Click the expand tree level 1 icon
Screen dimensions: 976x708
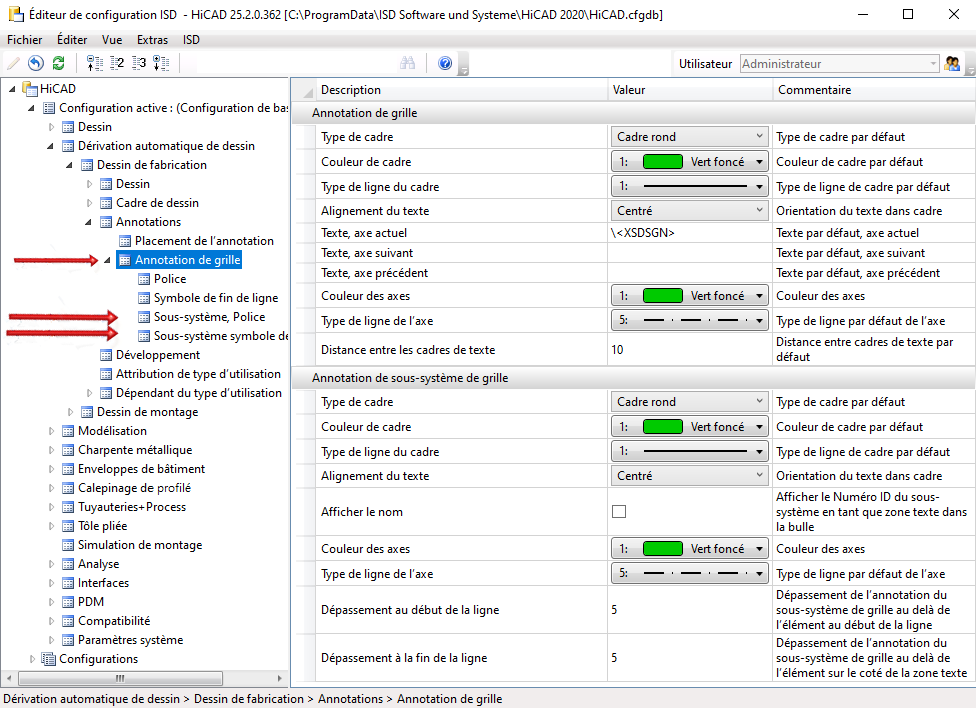[95, 63]
